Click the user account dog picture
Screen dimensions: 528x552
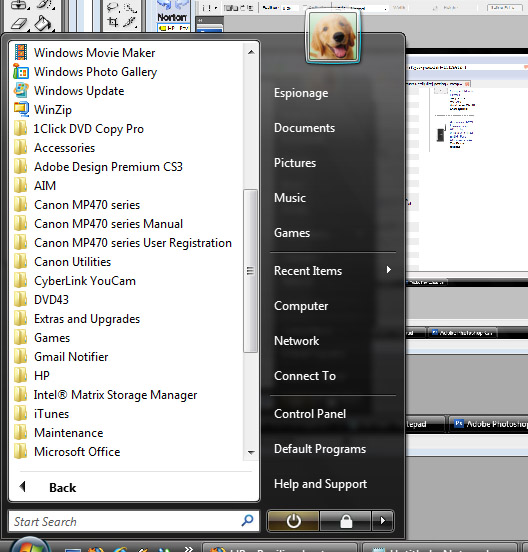[x=333, y=37]
